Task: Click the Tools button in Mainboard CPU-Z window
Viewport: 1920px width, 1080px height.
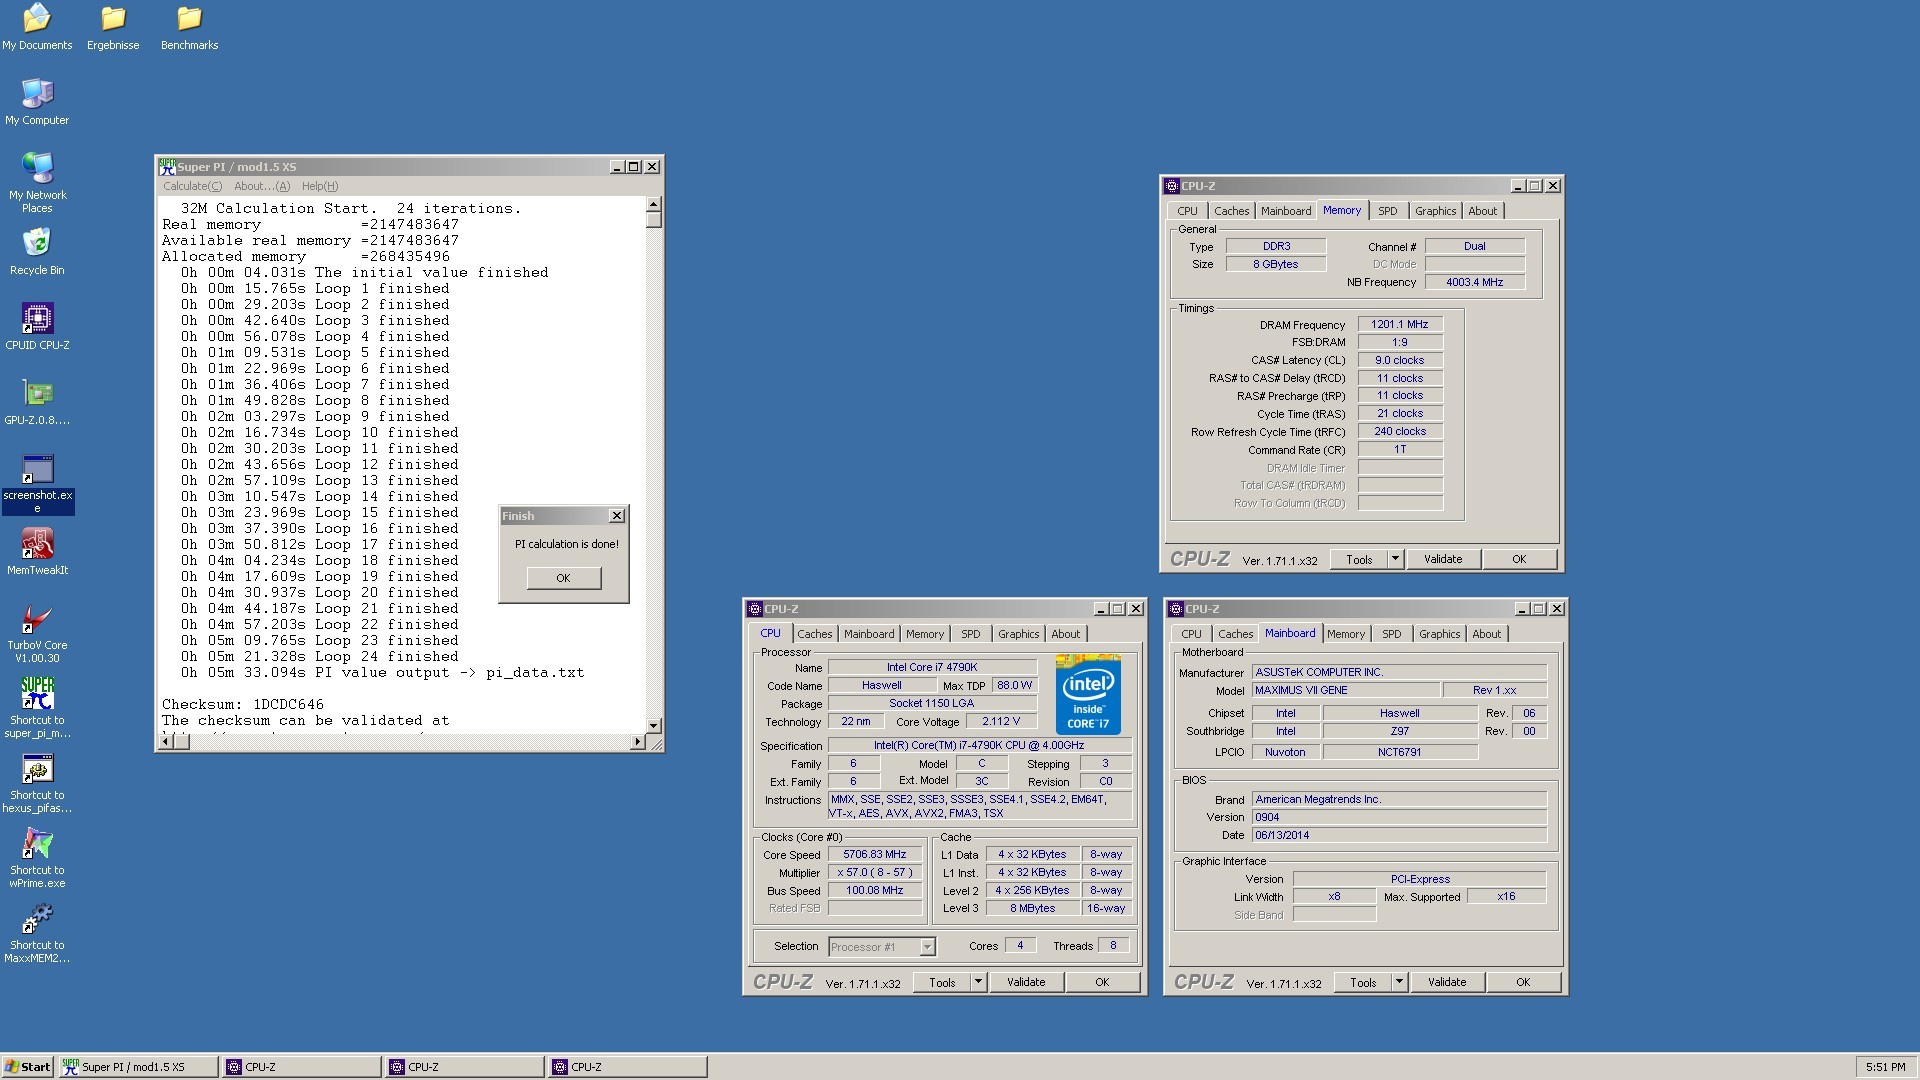Action: (x=1363, y=982)
